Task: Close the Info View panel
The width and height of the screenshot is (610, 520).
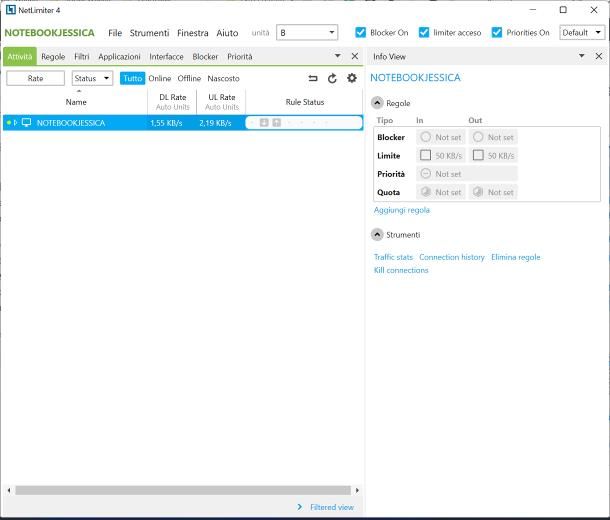Action: click(x=599, y=56)
